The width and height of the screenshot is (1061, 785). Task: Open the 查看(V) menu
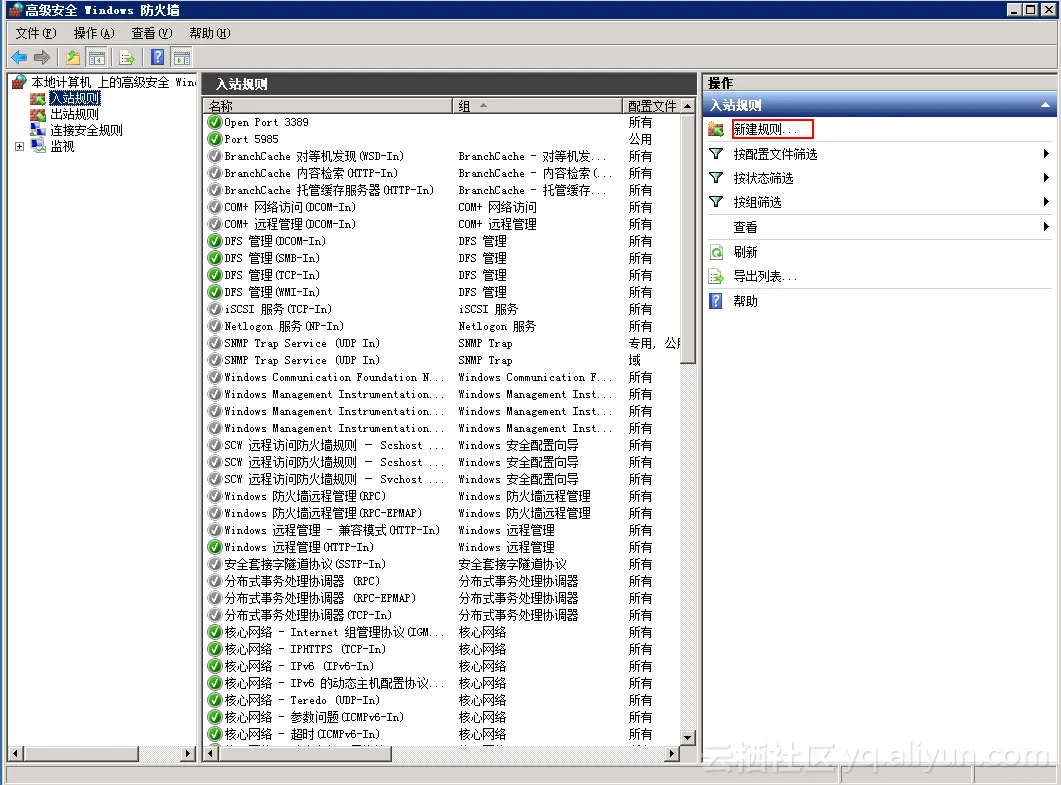(x=152, y=33)
